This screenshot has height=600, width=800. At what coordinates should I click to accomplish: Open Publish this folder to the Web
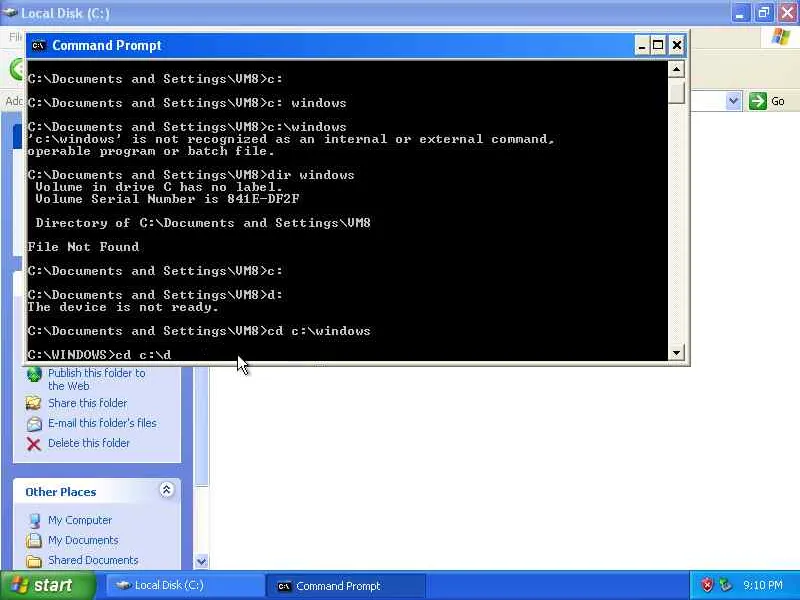[x=96, y=380]
